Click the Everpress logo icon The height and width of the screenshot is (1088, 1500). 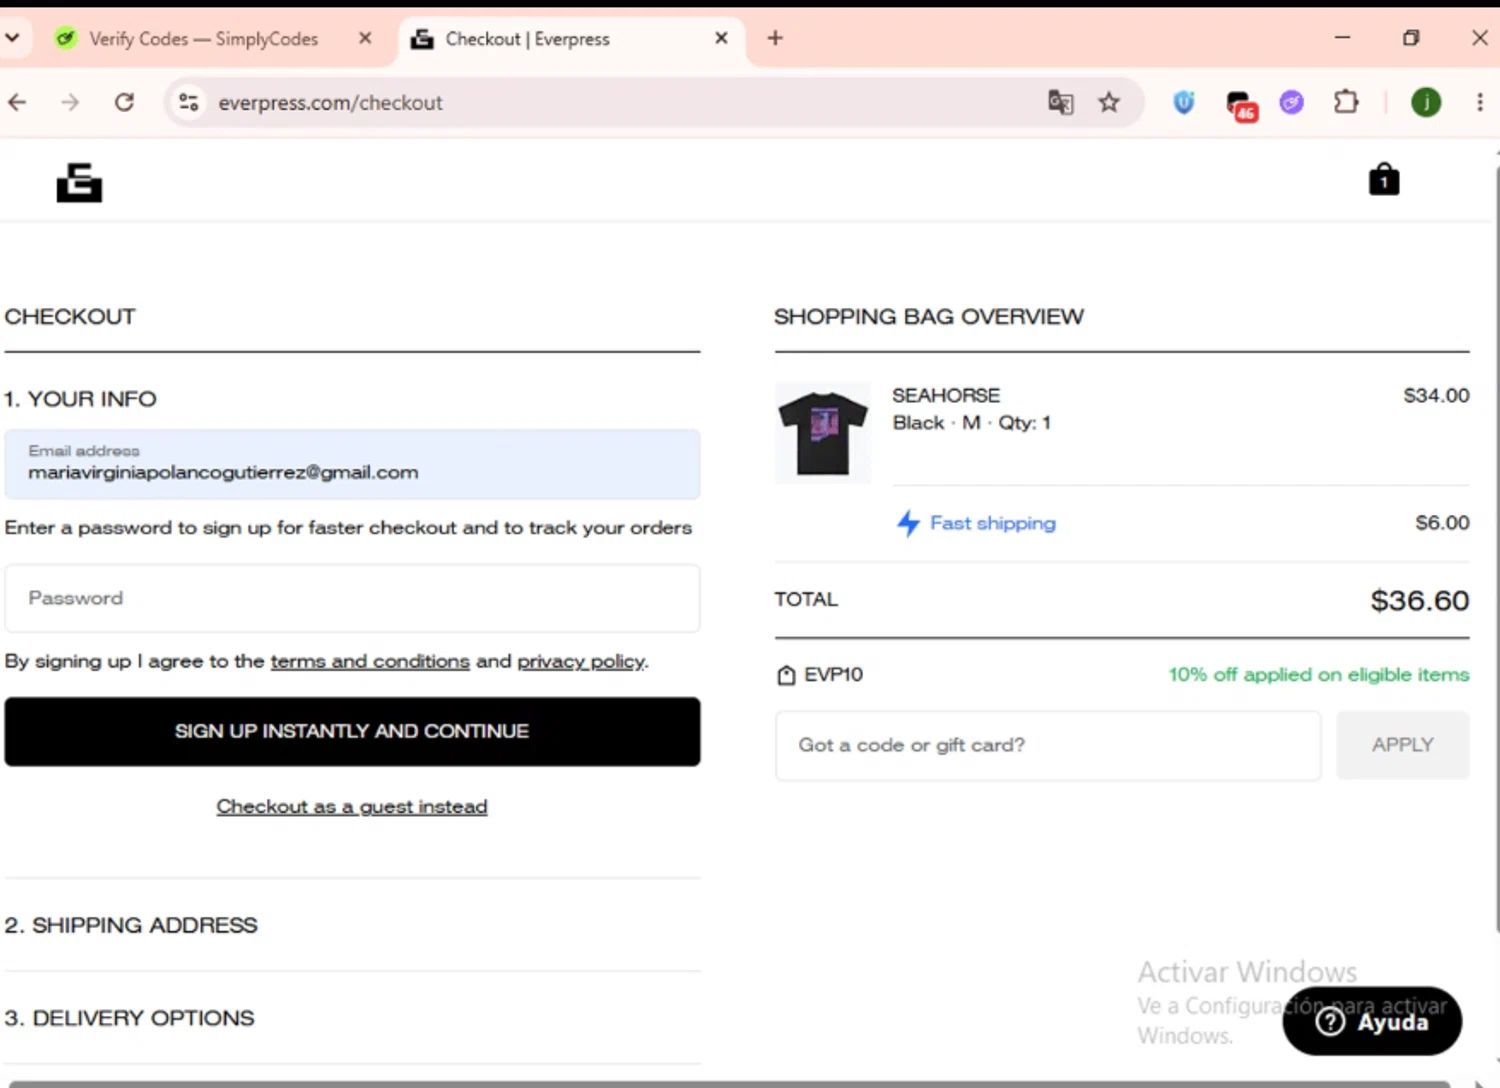tap(79, 183)
